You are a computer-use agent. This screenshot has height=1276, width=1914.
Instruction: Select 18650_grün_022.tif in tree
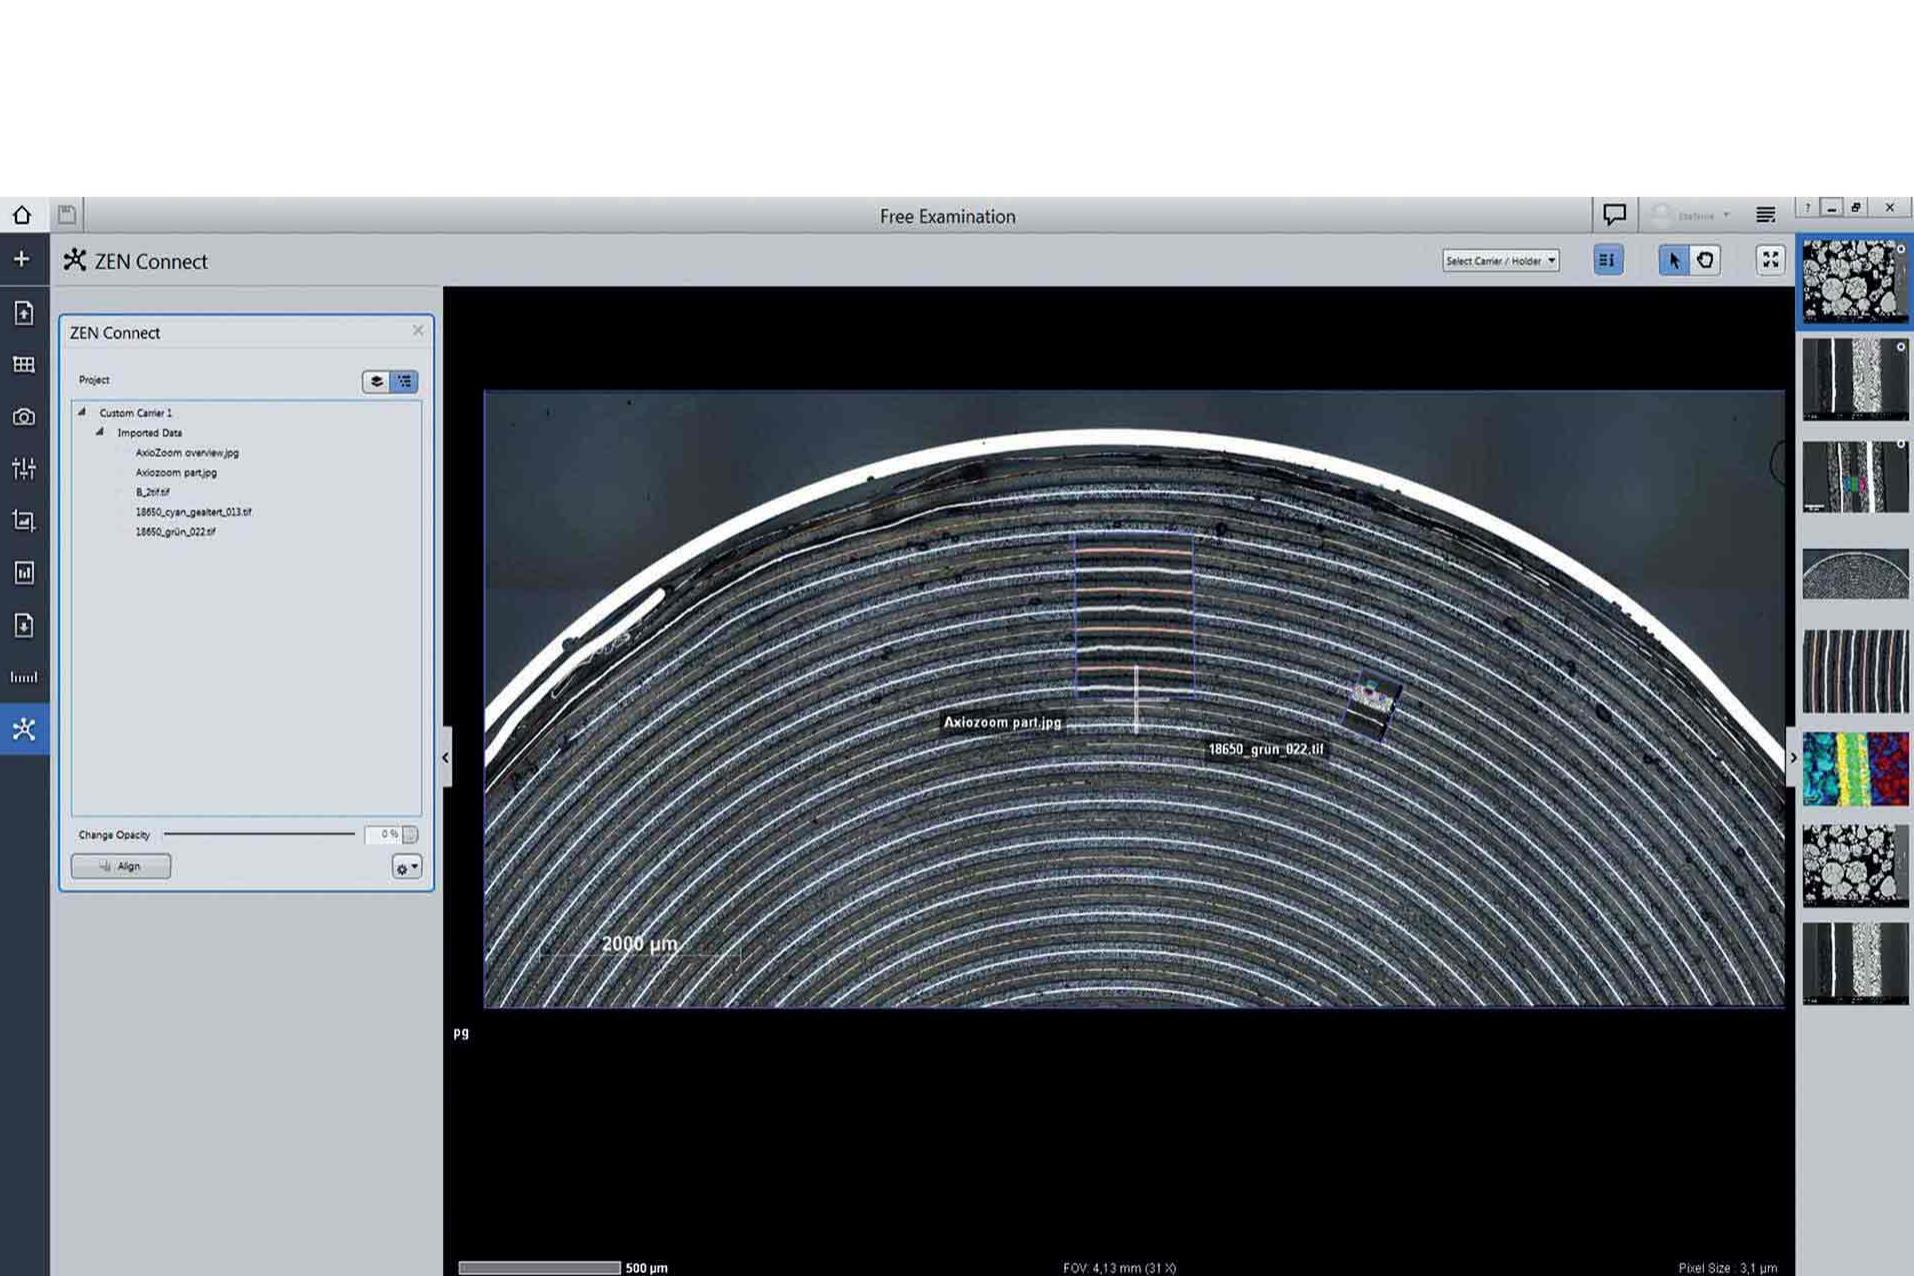[x=175, y=532]
